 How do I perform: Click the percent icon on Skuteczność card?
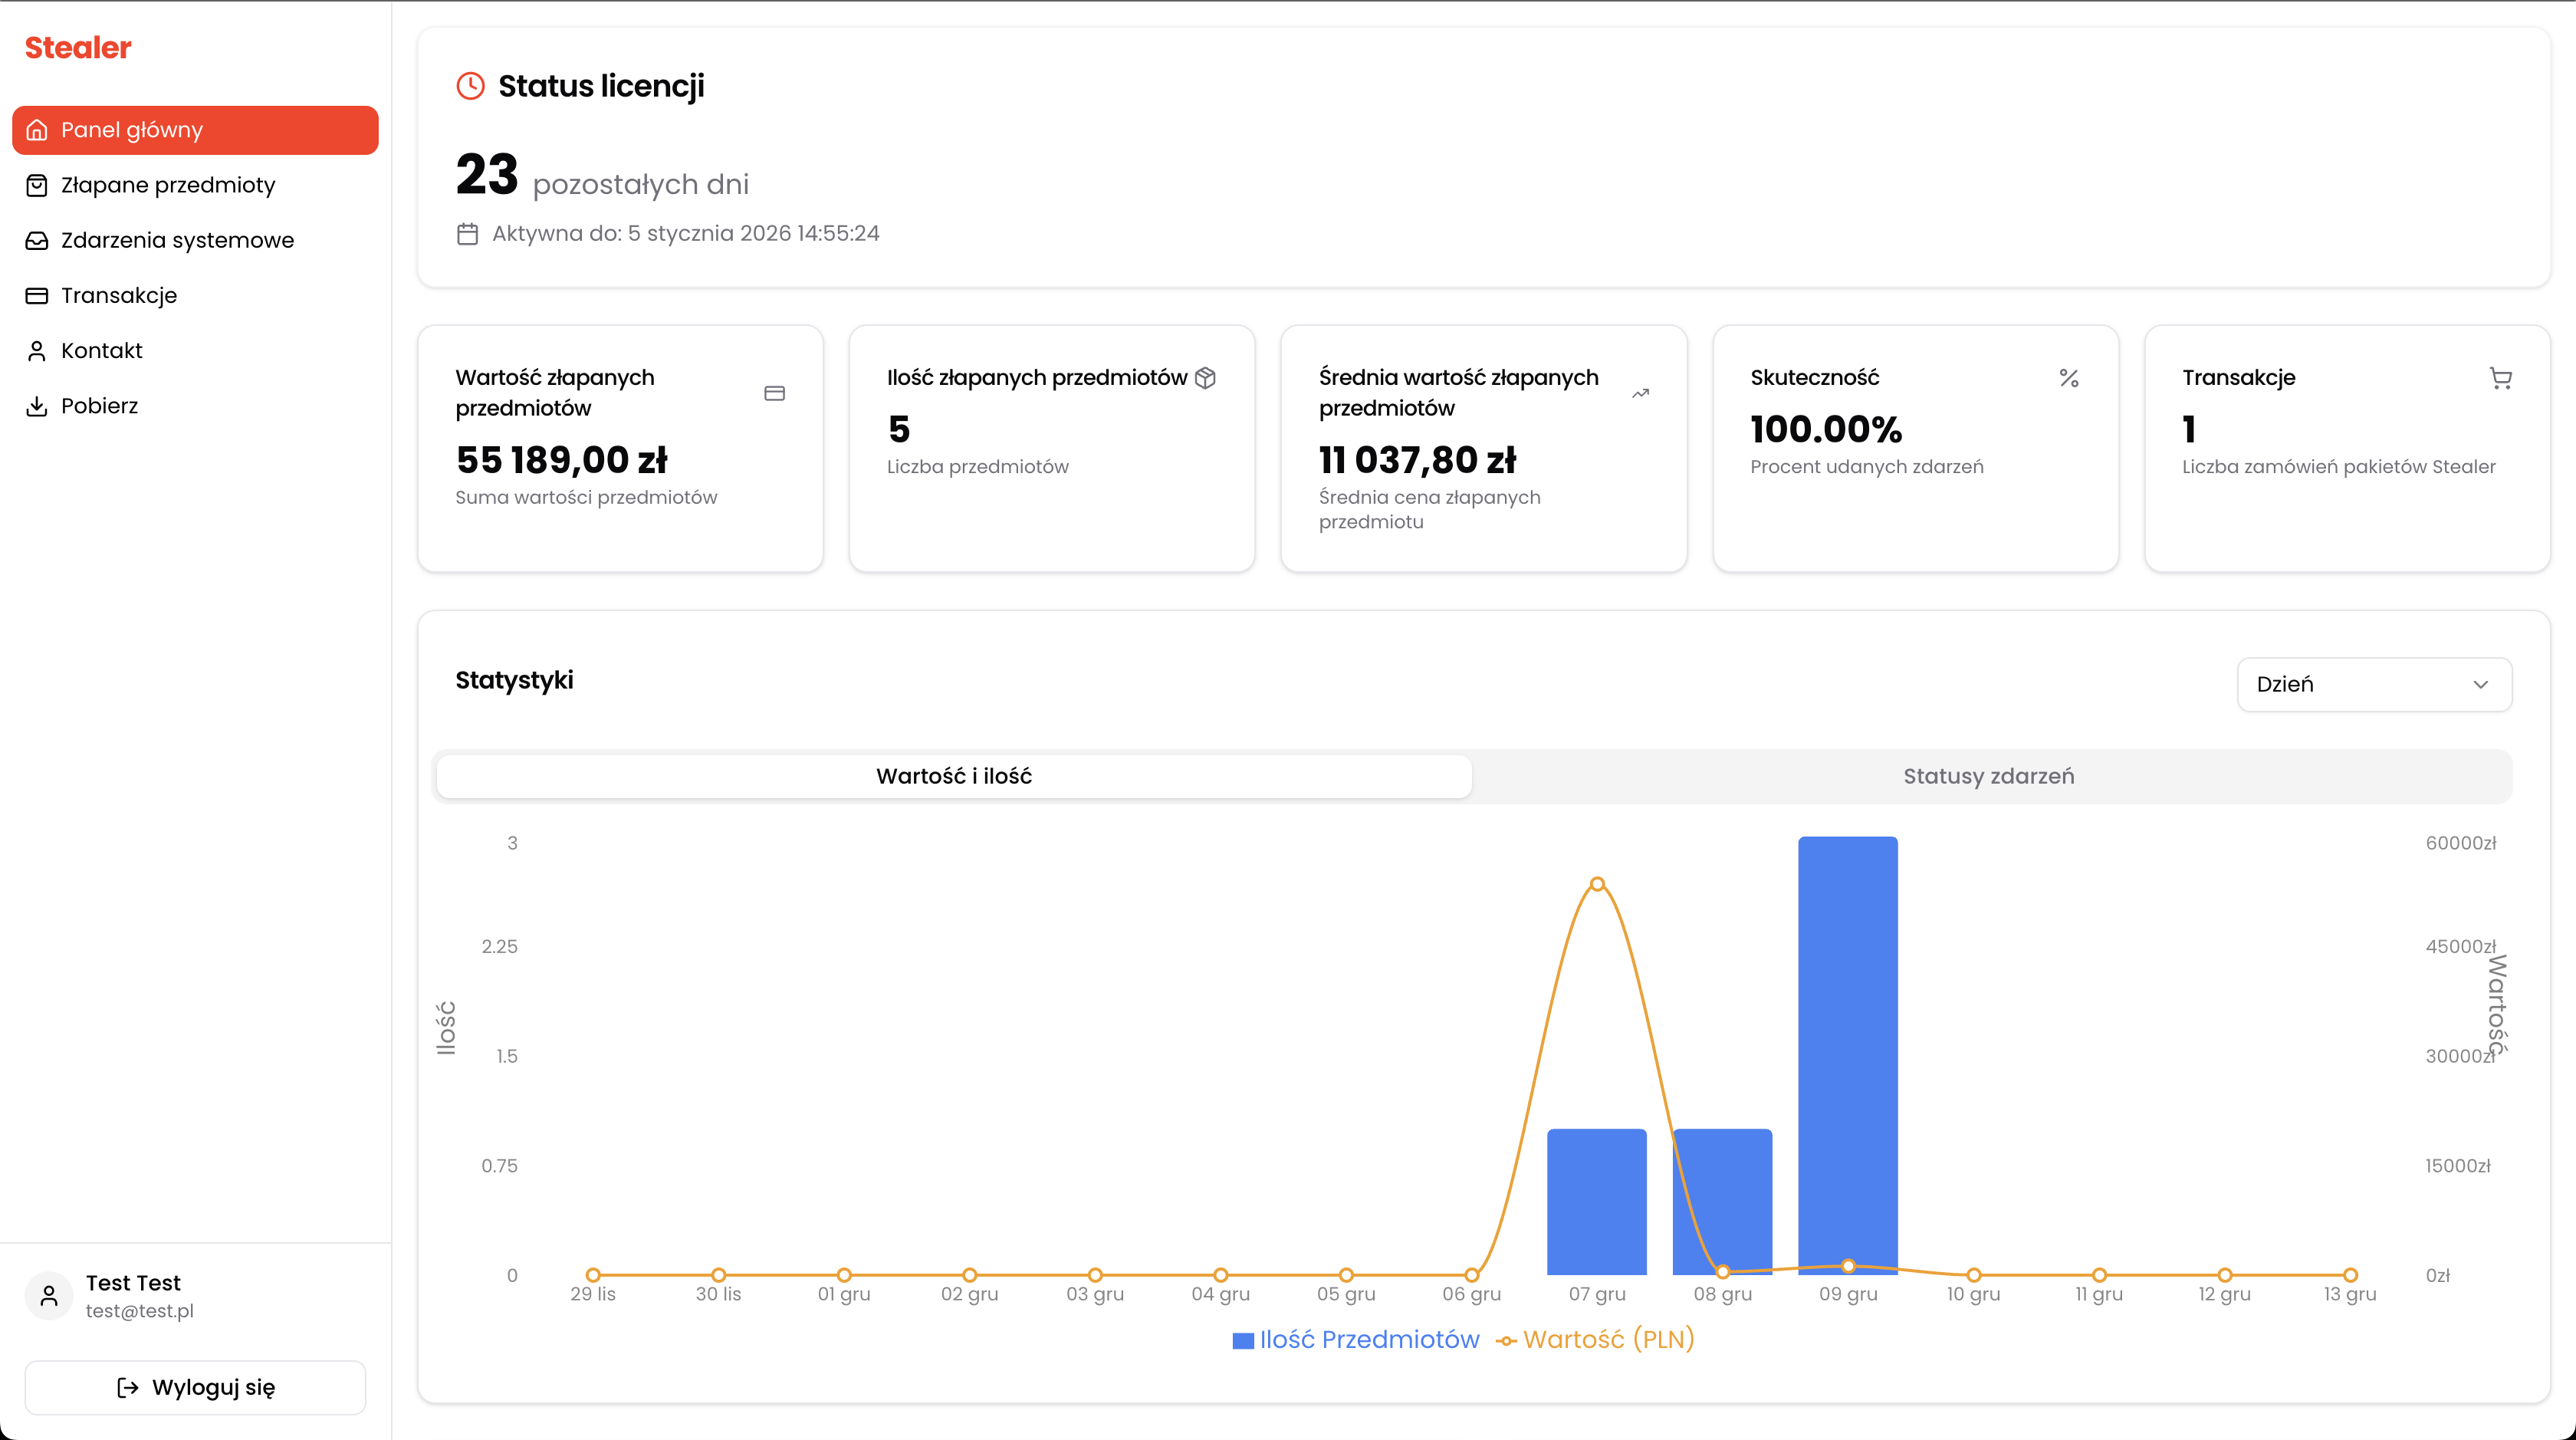[2069, 378]
